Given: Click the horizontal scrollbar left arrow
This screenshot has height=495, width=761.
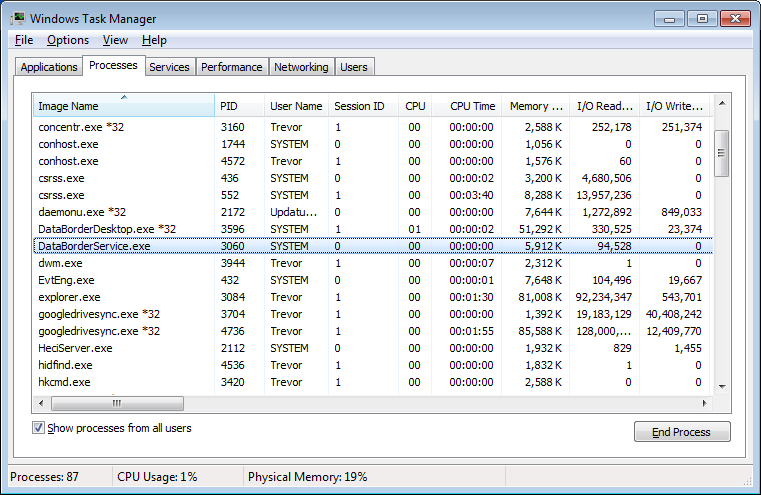Looking at the screenshot, I should point(43,402).
